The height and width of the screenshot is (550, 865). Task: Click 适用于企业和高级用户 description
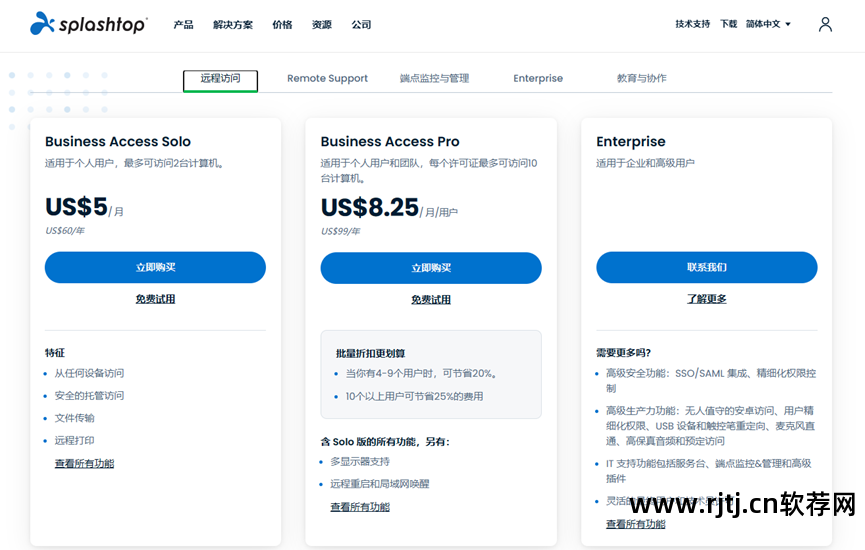pyautogui.click(x=645, y=163)
